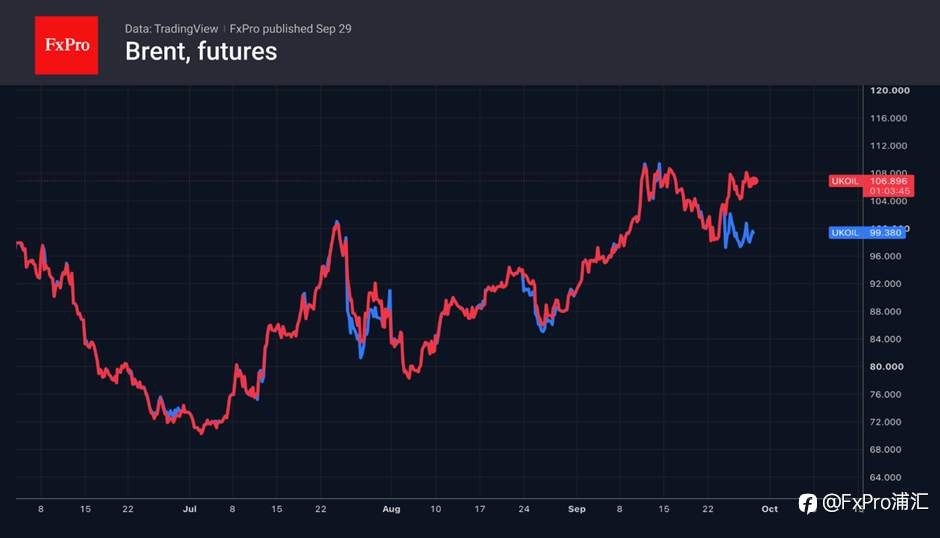
Task: Select the red UKOIL 106.896 price label
Action: (871, 181)
